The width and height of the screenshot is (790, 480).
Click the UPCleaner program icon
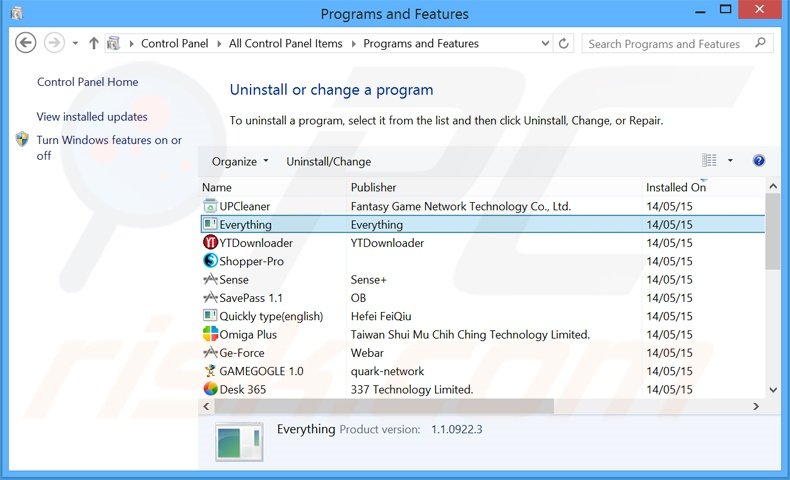tap(210, 206)
